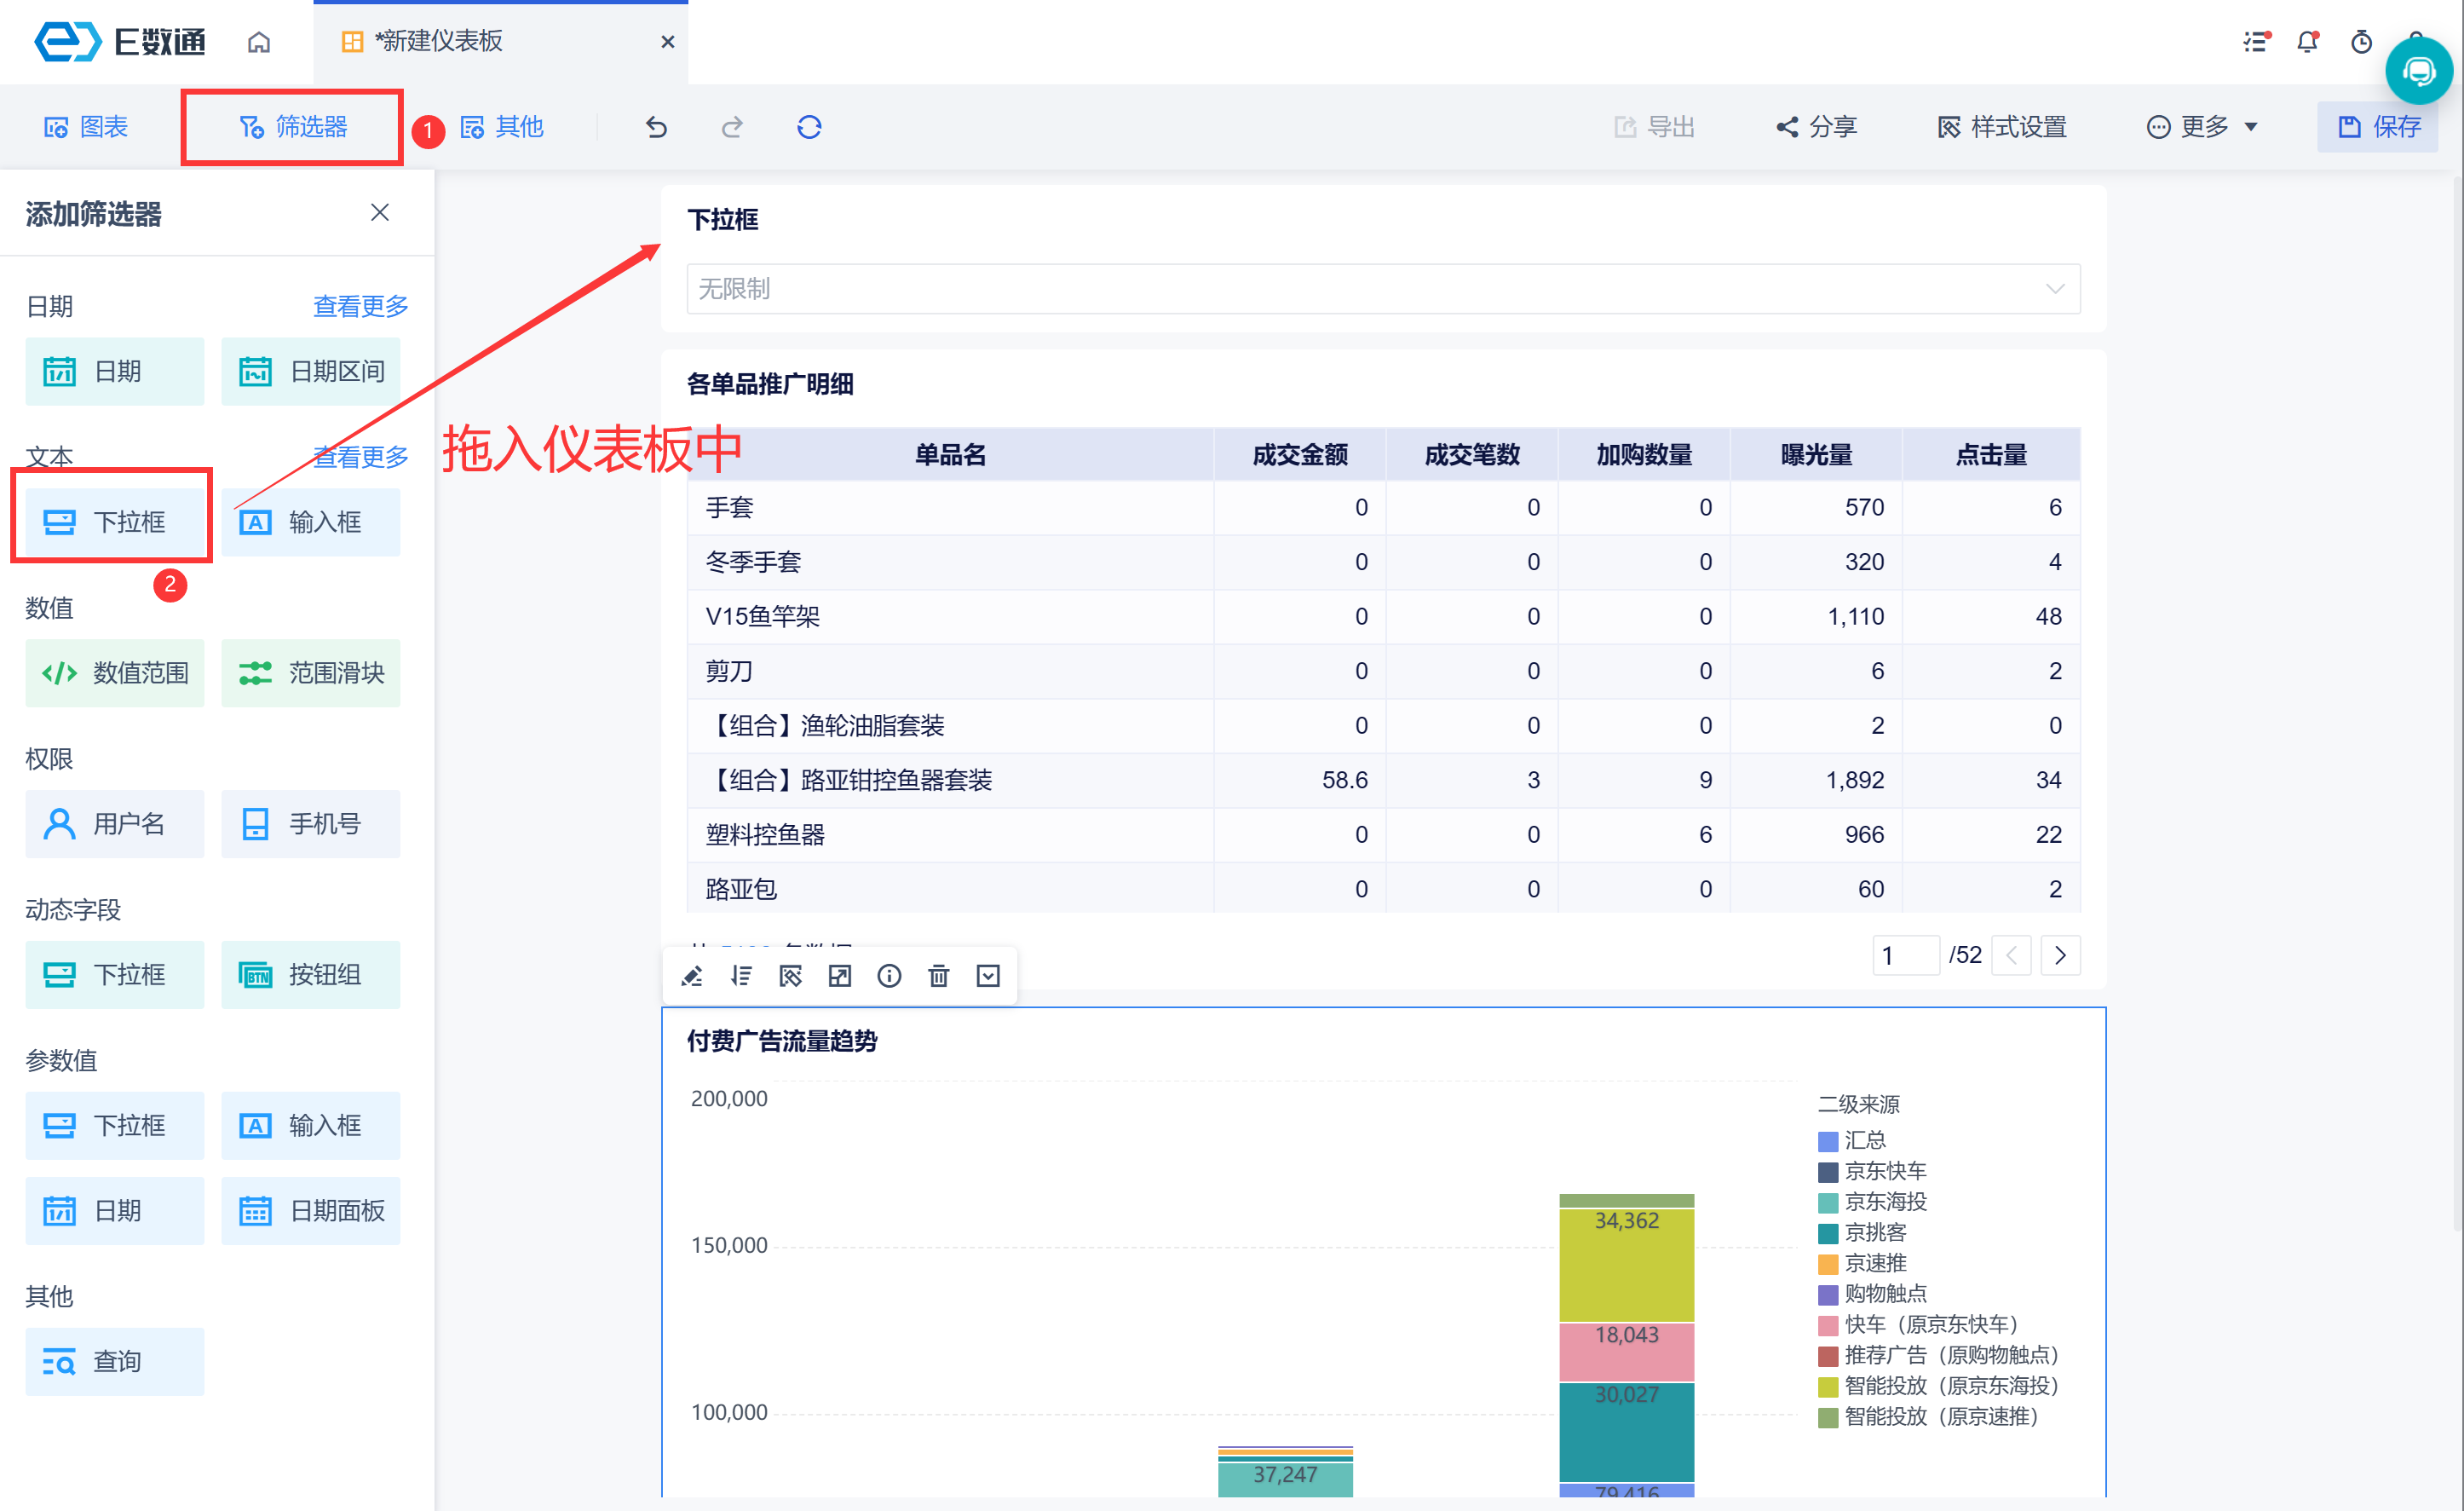Toggle 汇总 legend entry off

pos(1863,1141)
